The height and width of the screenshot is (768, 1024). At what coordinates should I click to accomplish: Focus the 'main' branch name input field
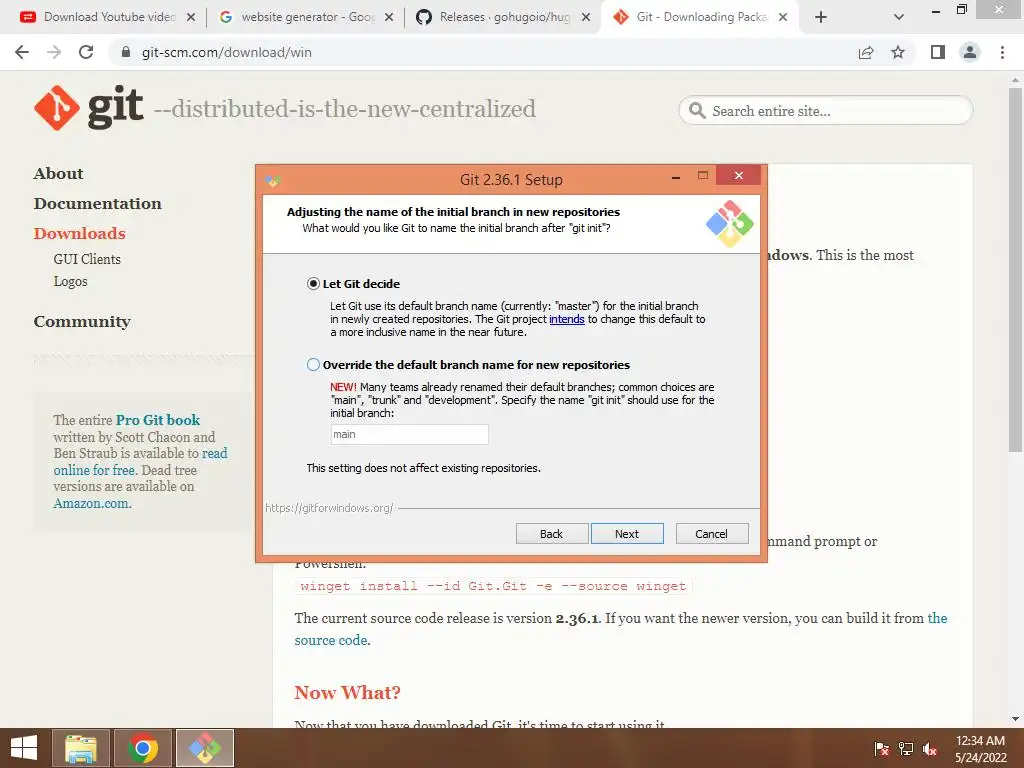pos(409,434)
